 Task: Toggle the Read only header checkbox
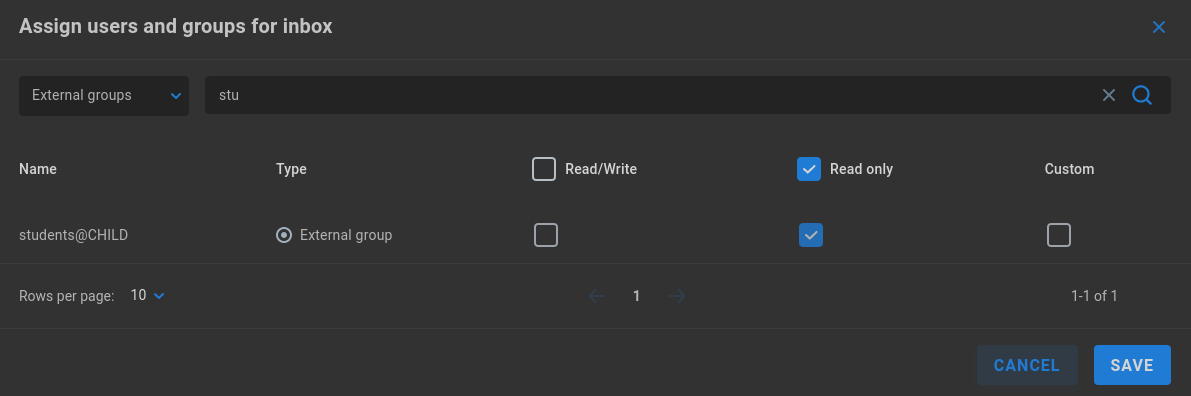(809, 169)
